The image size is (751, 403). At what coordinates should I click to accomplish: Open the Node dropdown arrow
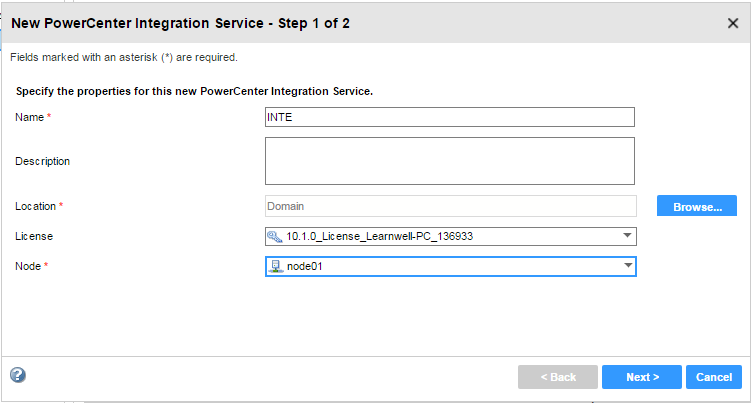coord(627,266)
